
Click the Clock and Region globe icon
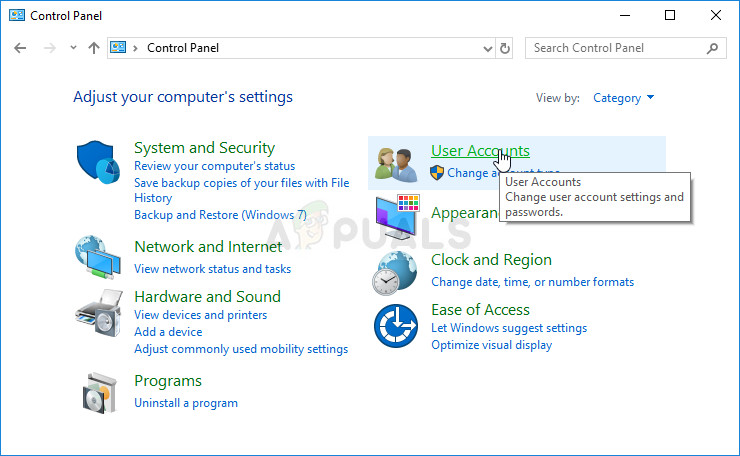click(395, 272)
